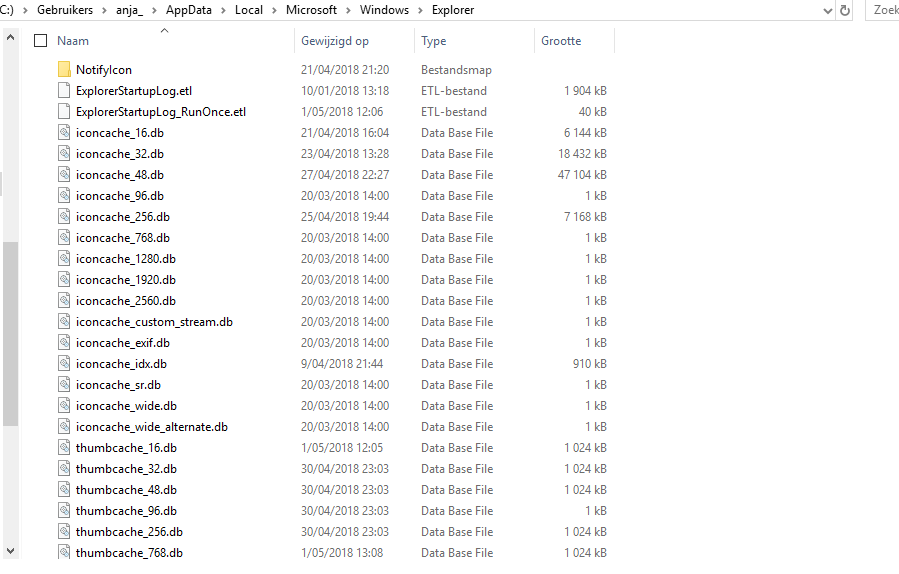Click the iconcache_custom_stream.db file icon

pyautogui.click(x=64, y=322)
